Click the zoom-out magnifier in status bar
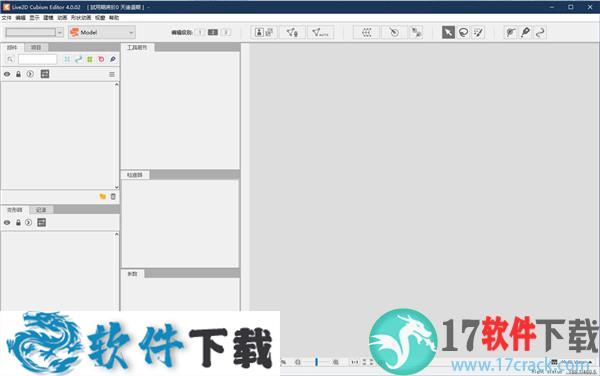The height and width of the screenshot is (376, 600). pyautogui.click(x=298, y=362)
